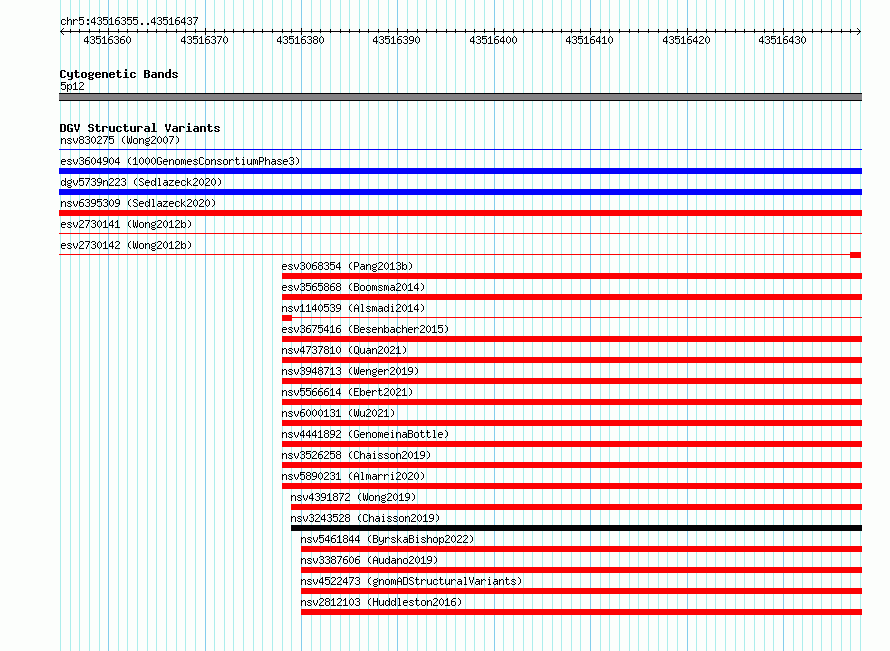
Task: Open nsv5566614 (Ebert2021) variant label
Action: coord(347,392)
